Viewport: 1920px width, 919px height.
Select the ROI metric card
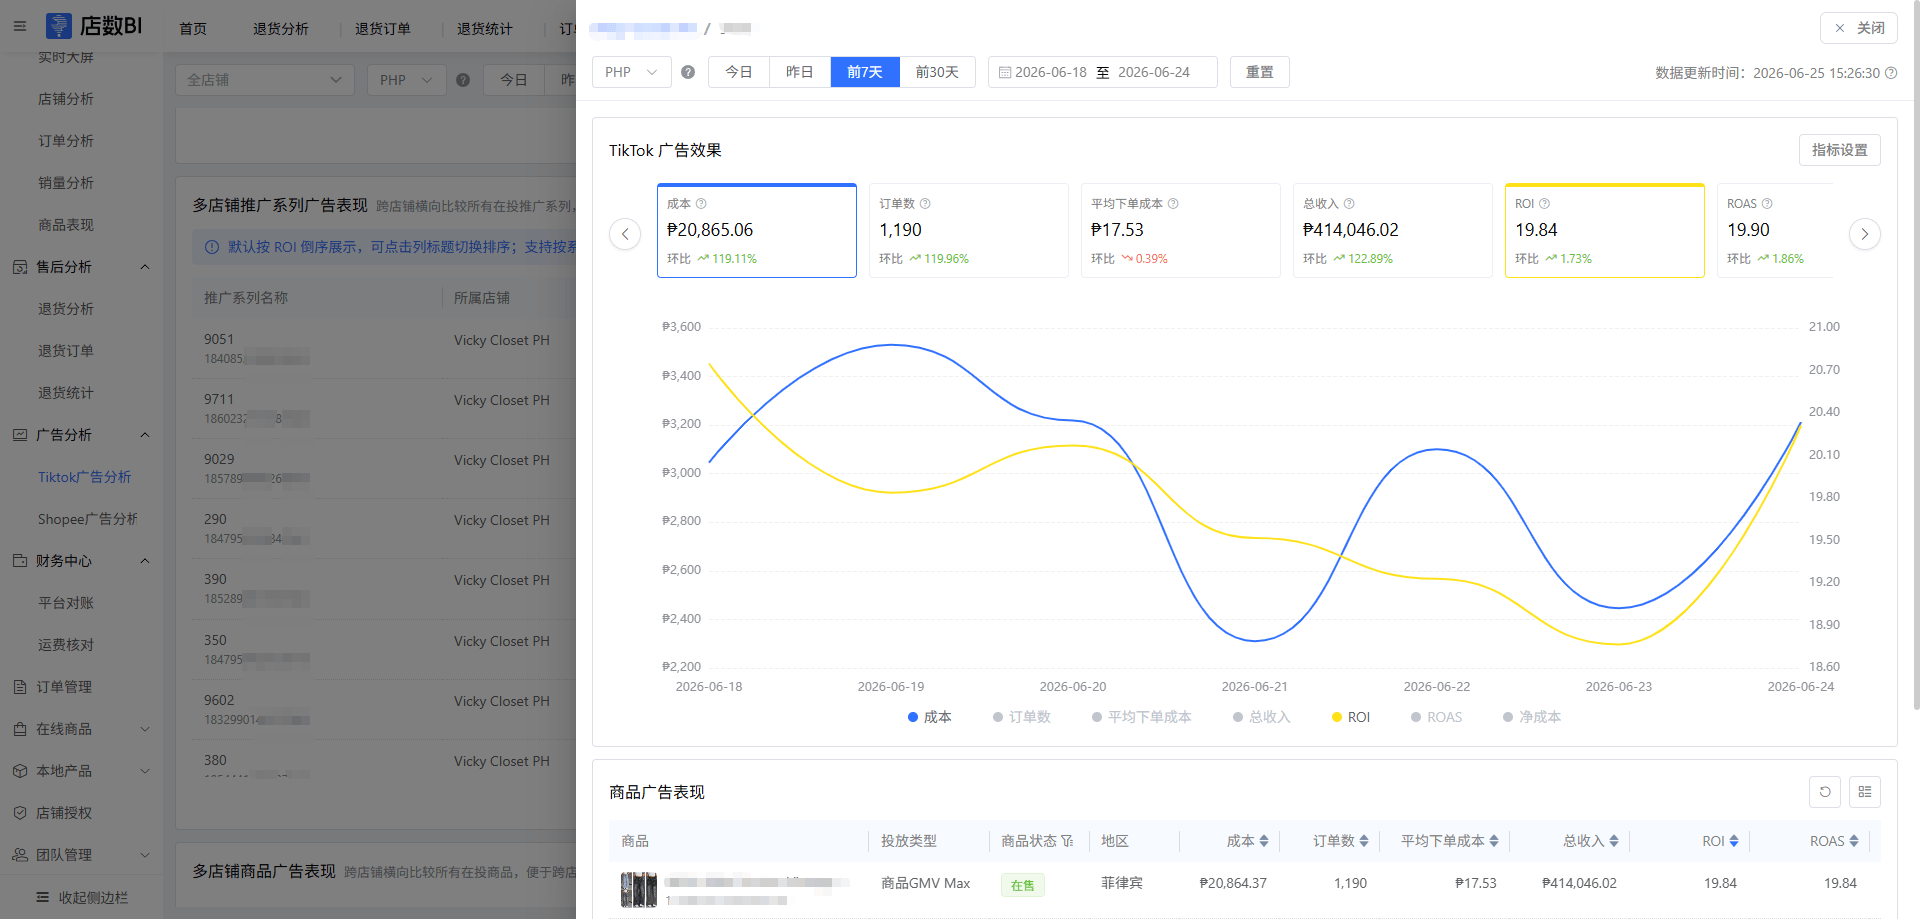click(x=1605, y=231)
